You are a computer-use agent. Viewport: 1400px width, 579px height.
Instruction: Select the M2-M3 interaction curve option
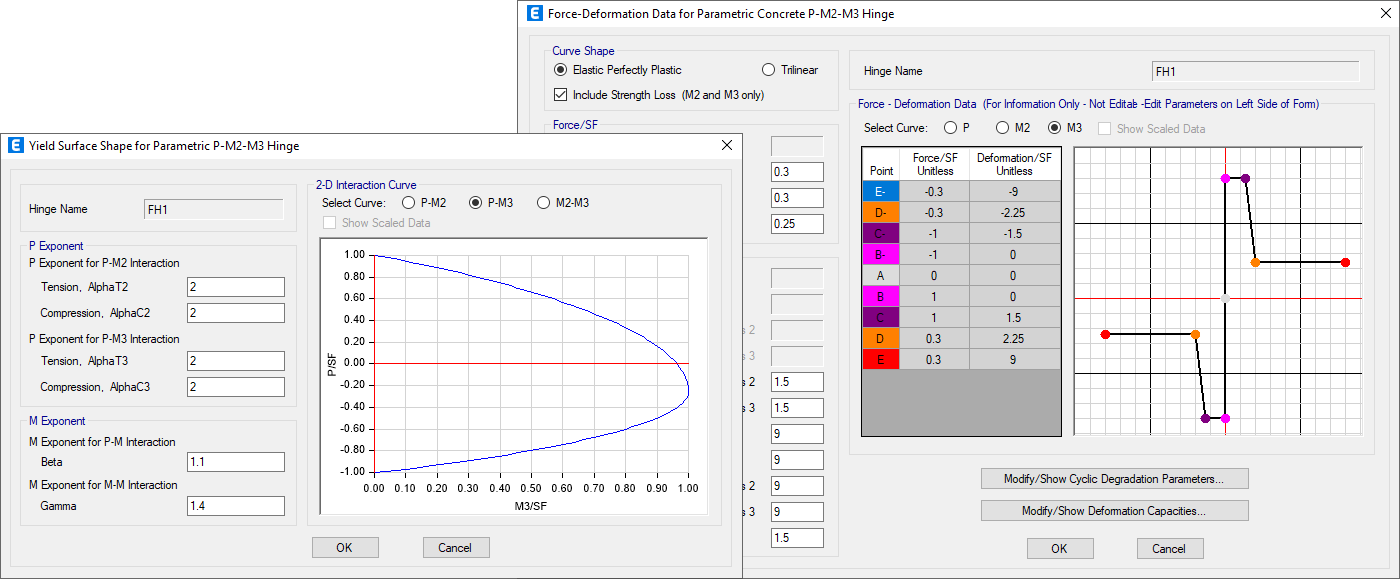pos(544,203)
